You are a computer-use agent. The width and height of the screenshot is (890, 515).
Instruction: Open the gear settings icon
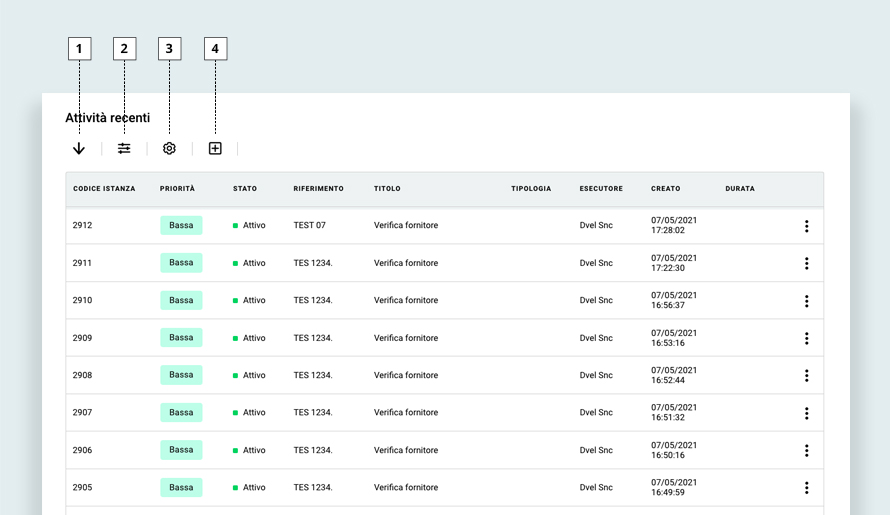pos(169,148)
